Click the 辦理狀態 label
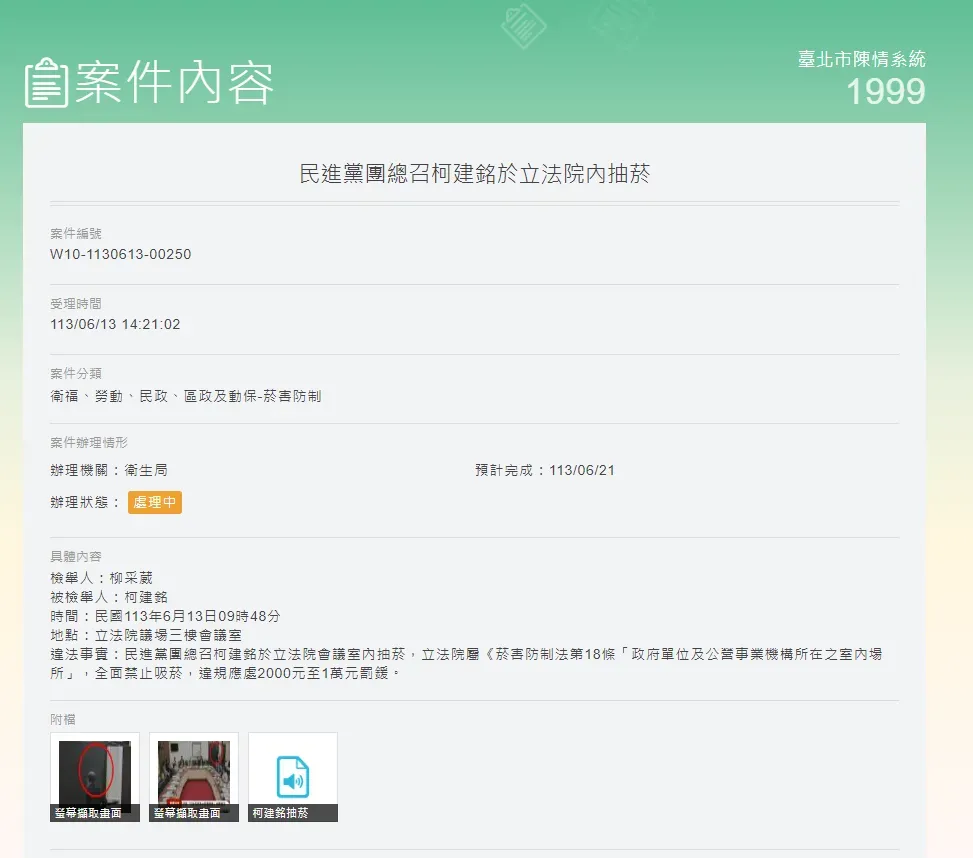Screen dimensions: 973x858 pos(85,502)
